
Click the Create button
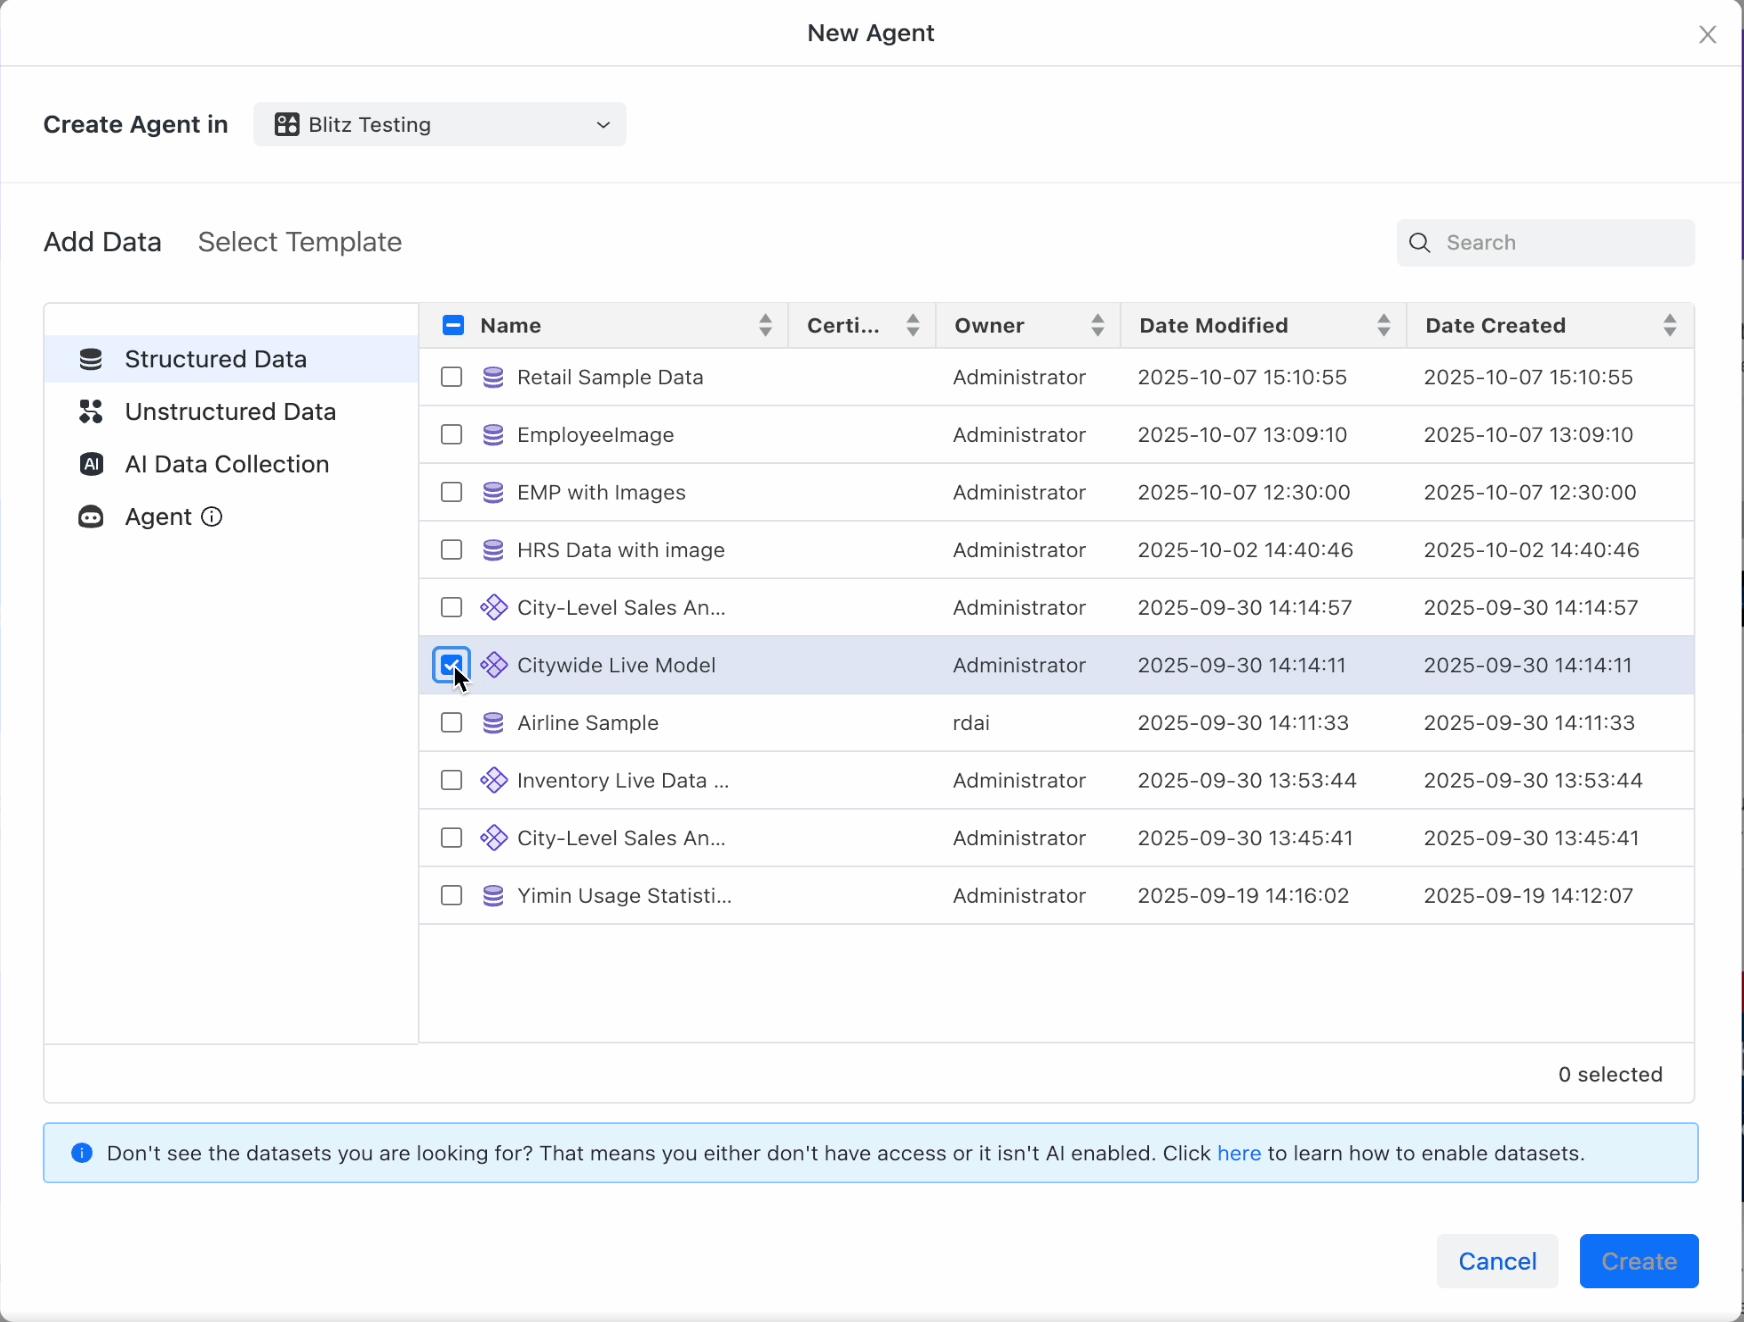pyautogui.click(x=1638, y=1261)
